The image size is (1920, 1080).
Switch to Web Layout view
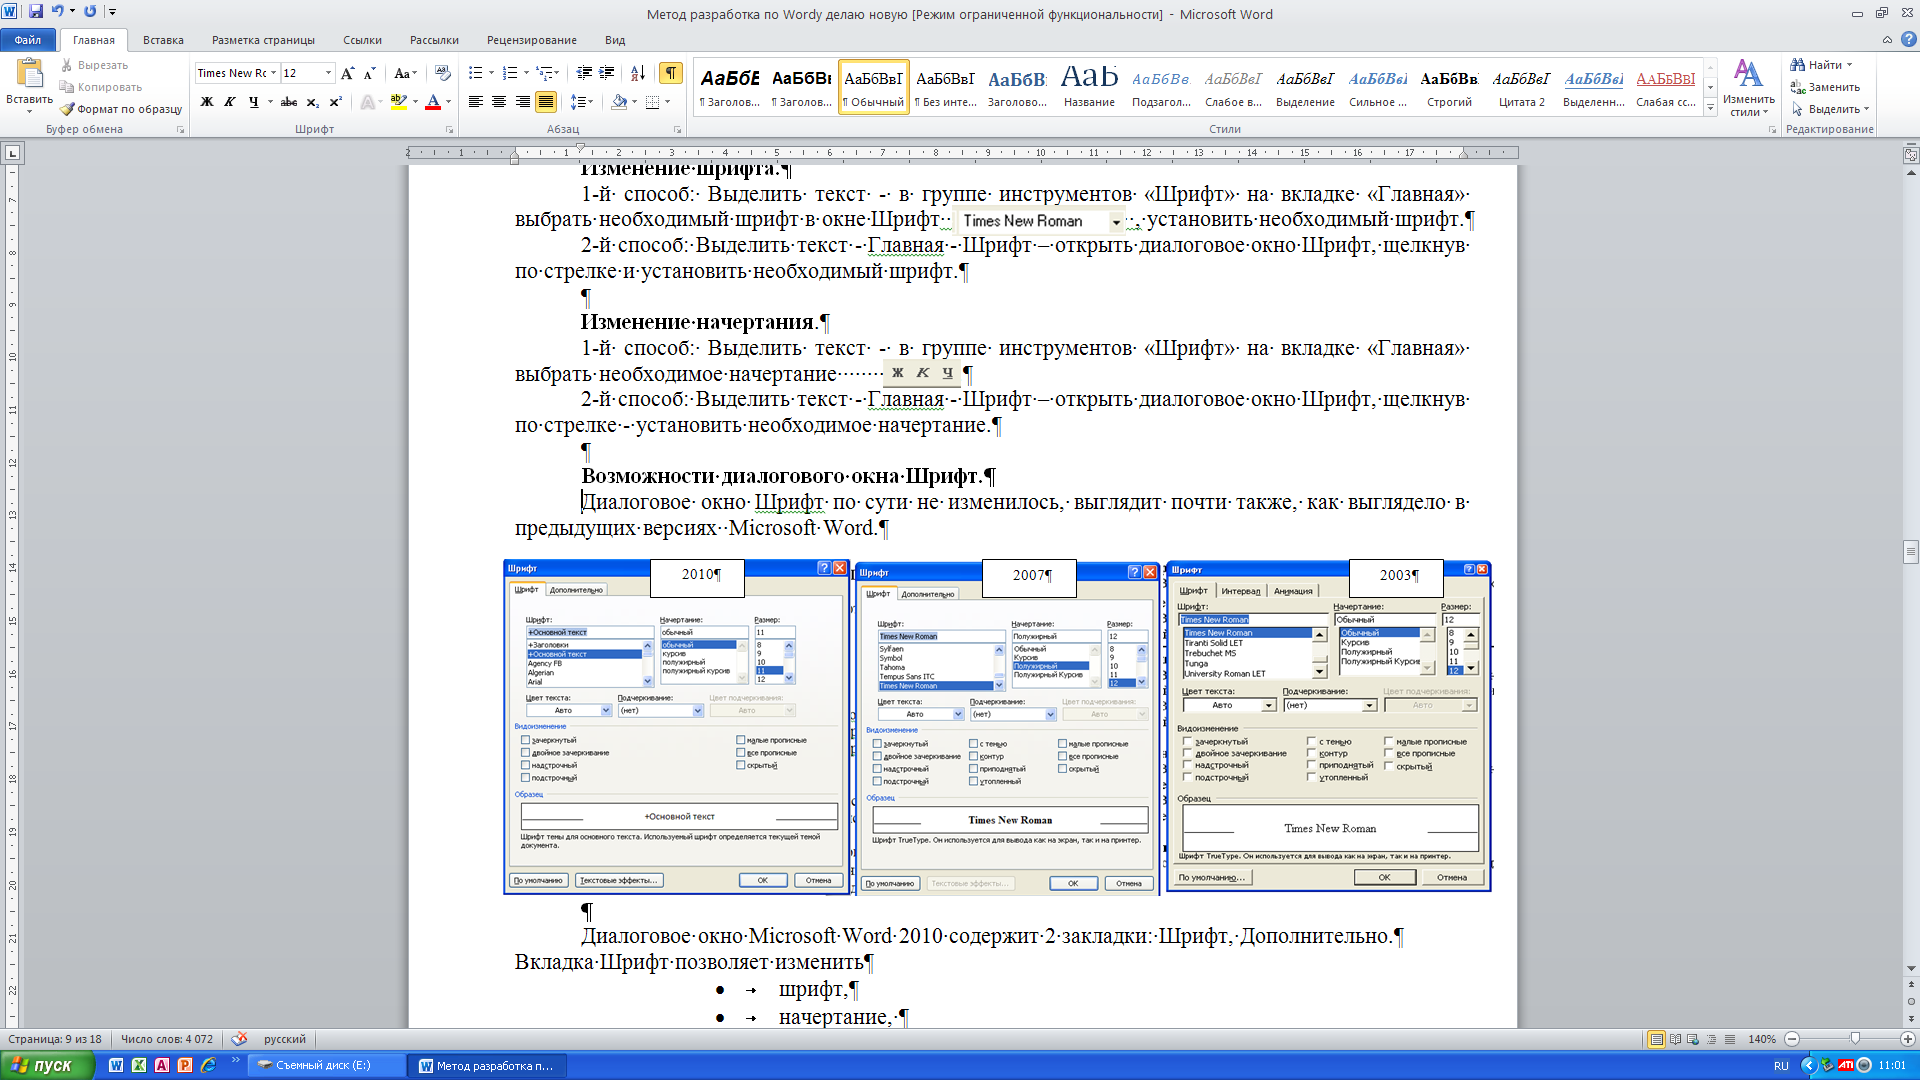click(x=1693, y=1039)
